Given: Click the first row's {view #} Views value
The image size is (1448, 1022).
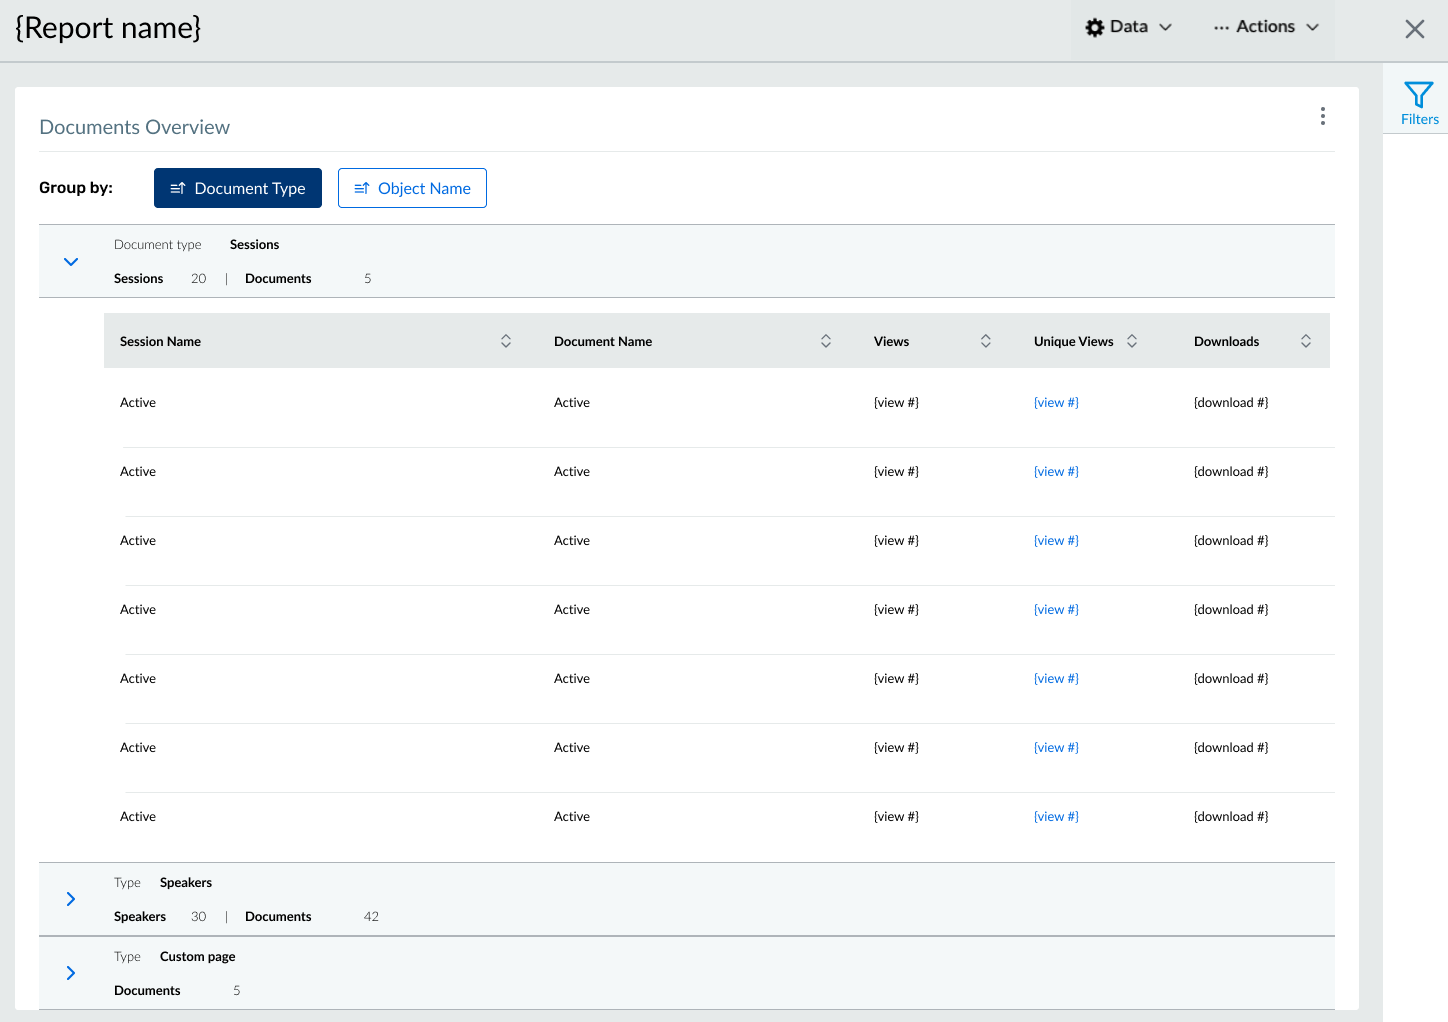Looking at the screenshot, I should pos(896,403).
